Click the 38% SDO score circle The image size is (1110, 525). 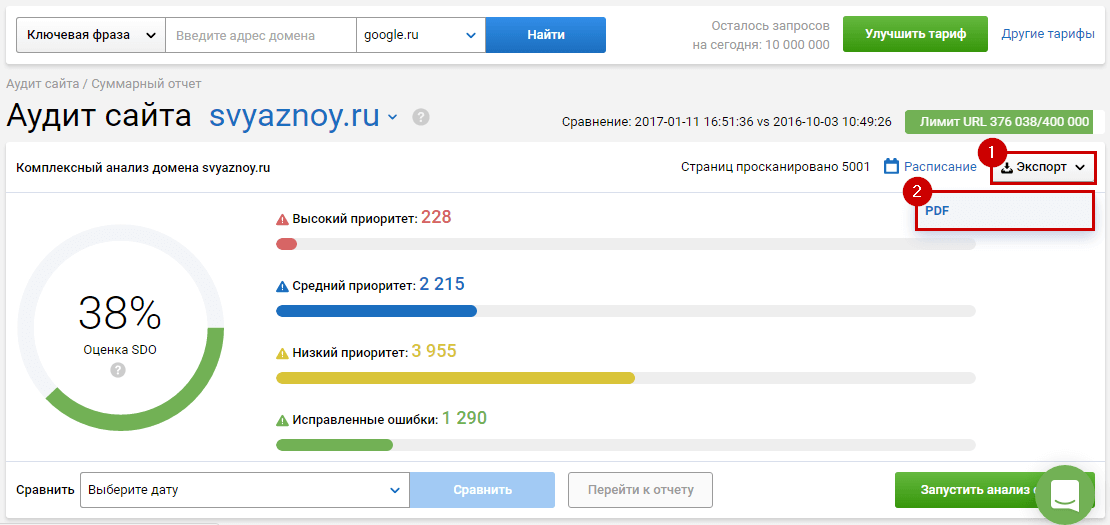(120, 328)
